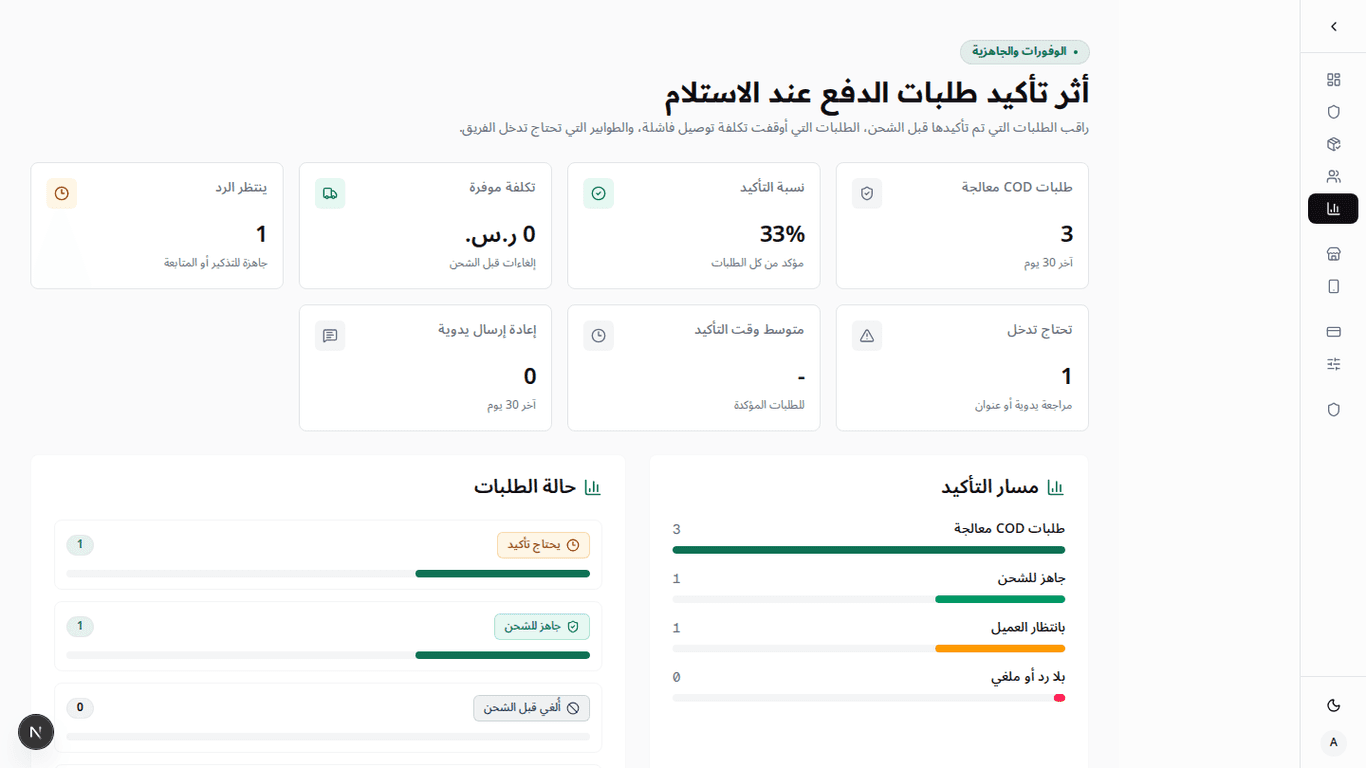Toggle dark mode with the moon icon
1366x768 pixels.
click(1333, 705)
